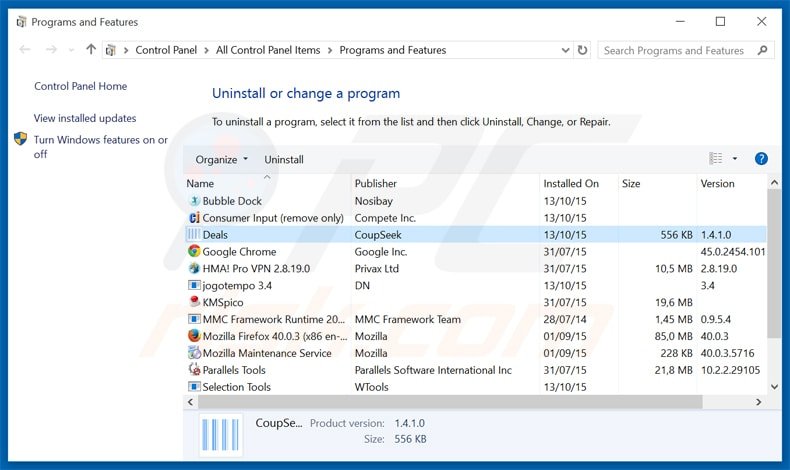Open View installed updates link
This screenshot has height=470, width=790.
click(x=85, y=118)
